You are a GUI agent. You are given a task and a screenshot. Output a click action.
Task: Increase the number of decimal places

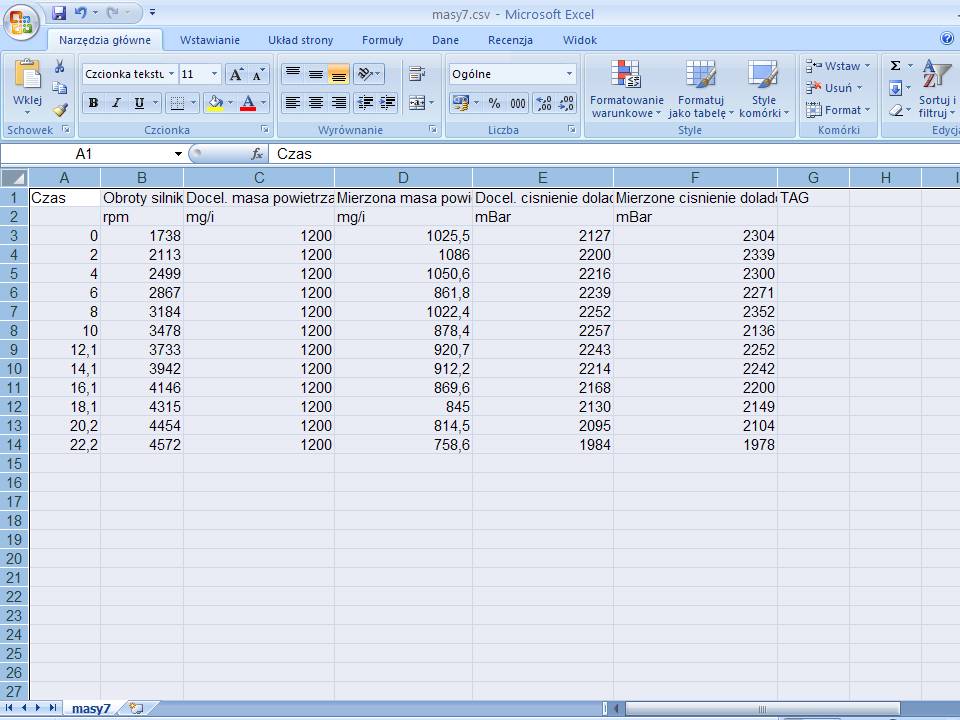(544, 103)
